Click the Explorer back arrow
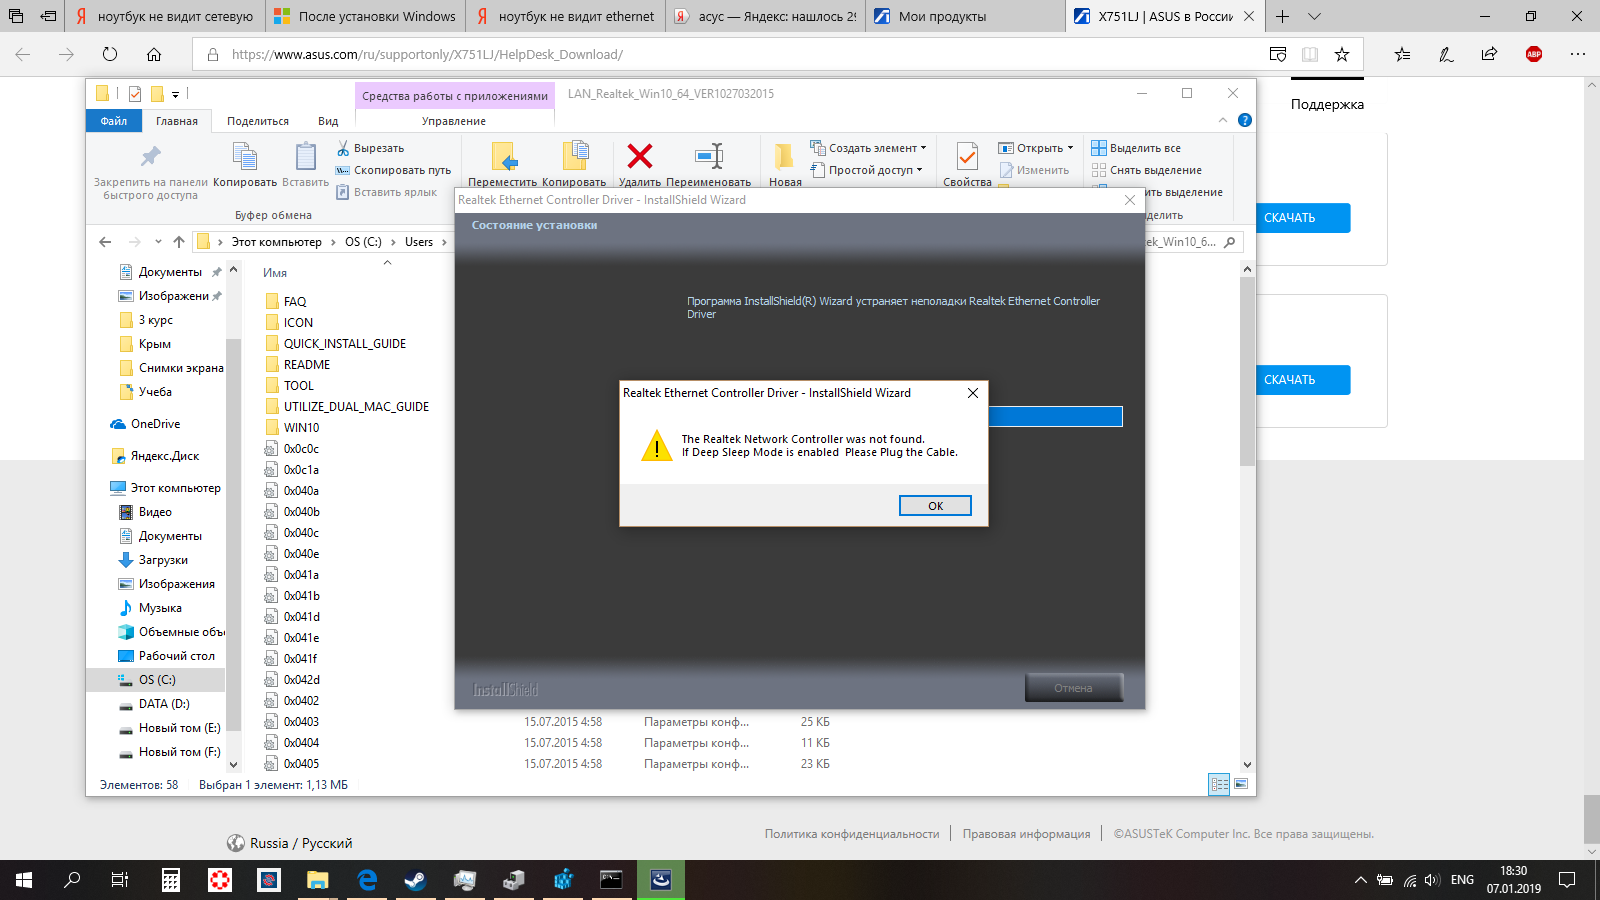Screen dimensions: 1600x900 pyautogui.click(x=105, y=242)
